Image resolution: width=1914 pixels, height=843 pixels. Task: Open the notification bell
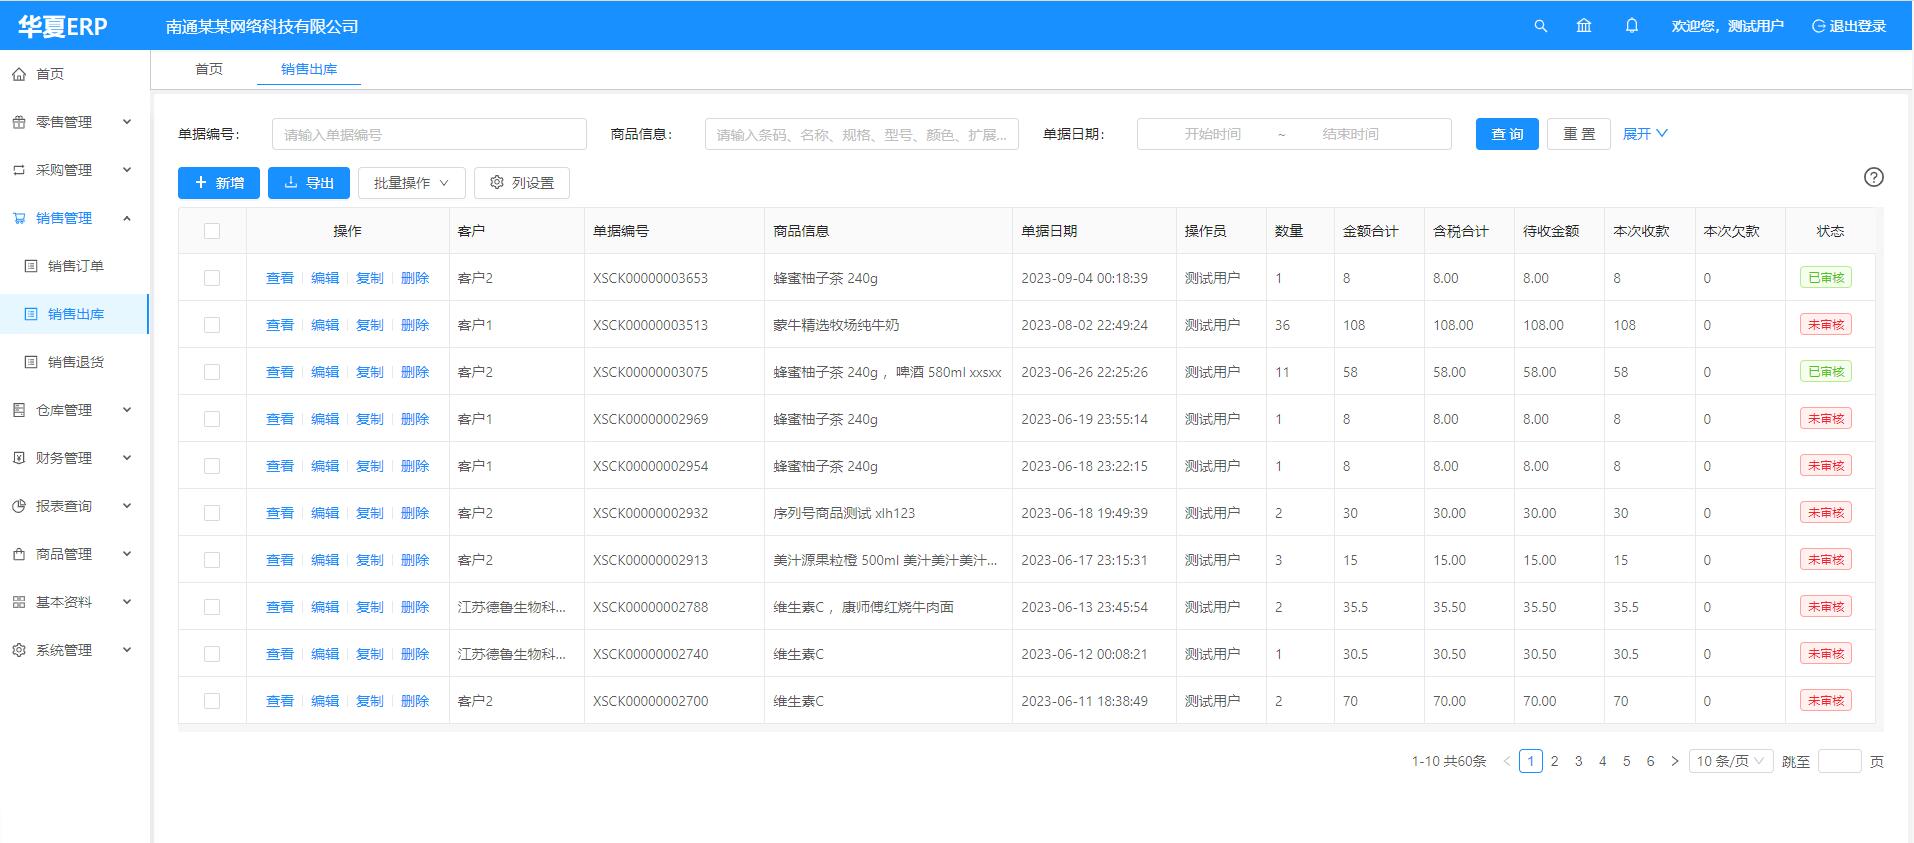tap(1632, 26)
